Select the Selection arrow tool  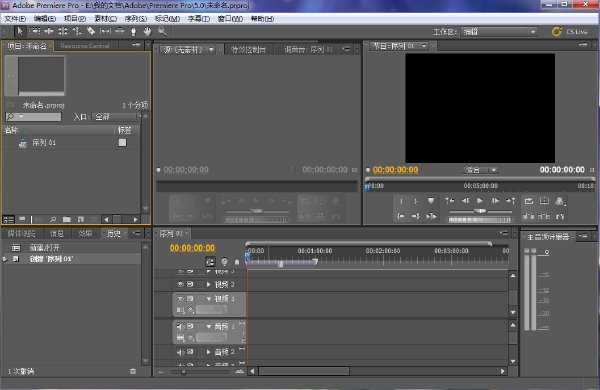point(20,31)
